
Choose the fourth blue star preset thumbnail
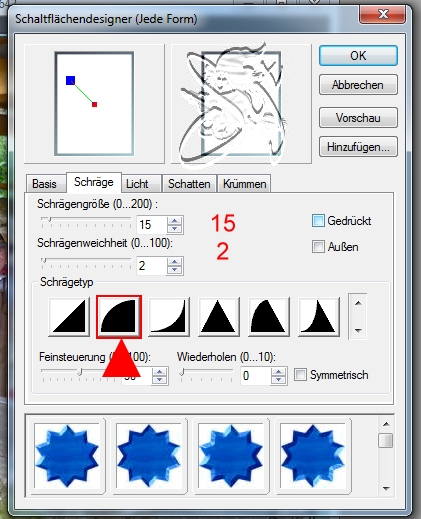(x=313, y=456)
